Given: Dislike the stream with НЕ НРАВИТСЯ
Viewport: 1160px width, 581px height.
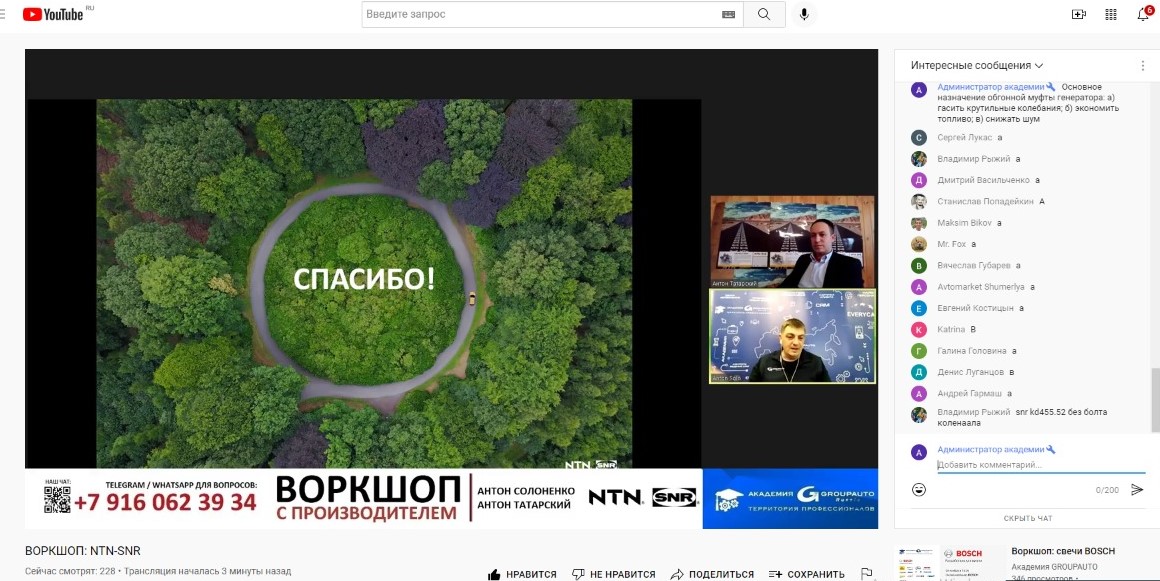Looking at the screenshot, I should [613, 574].
